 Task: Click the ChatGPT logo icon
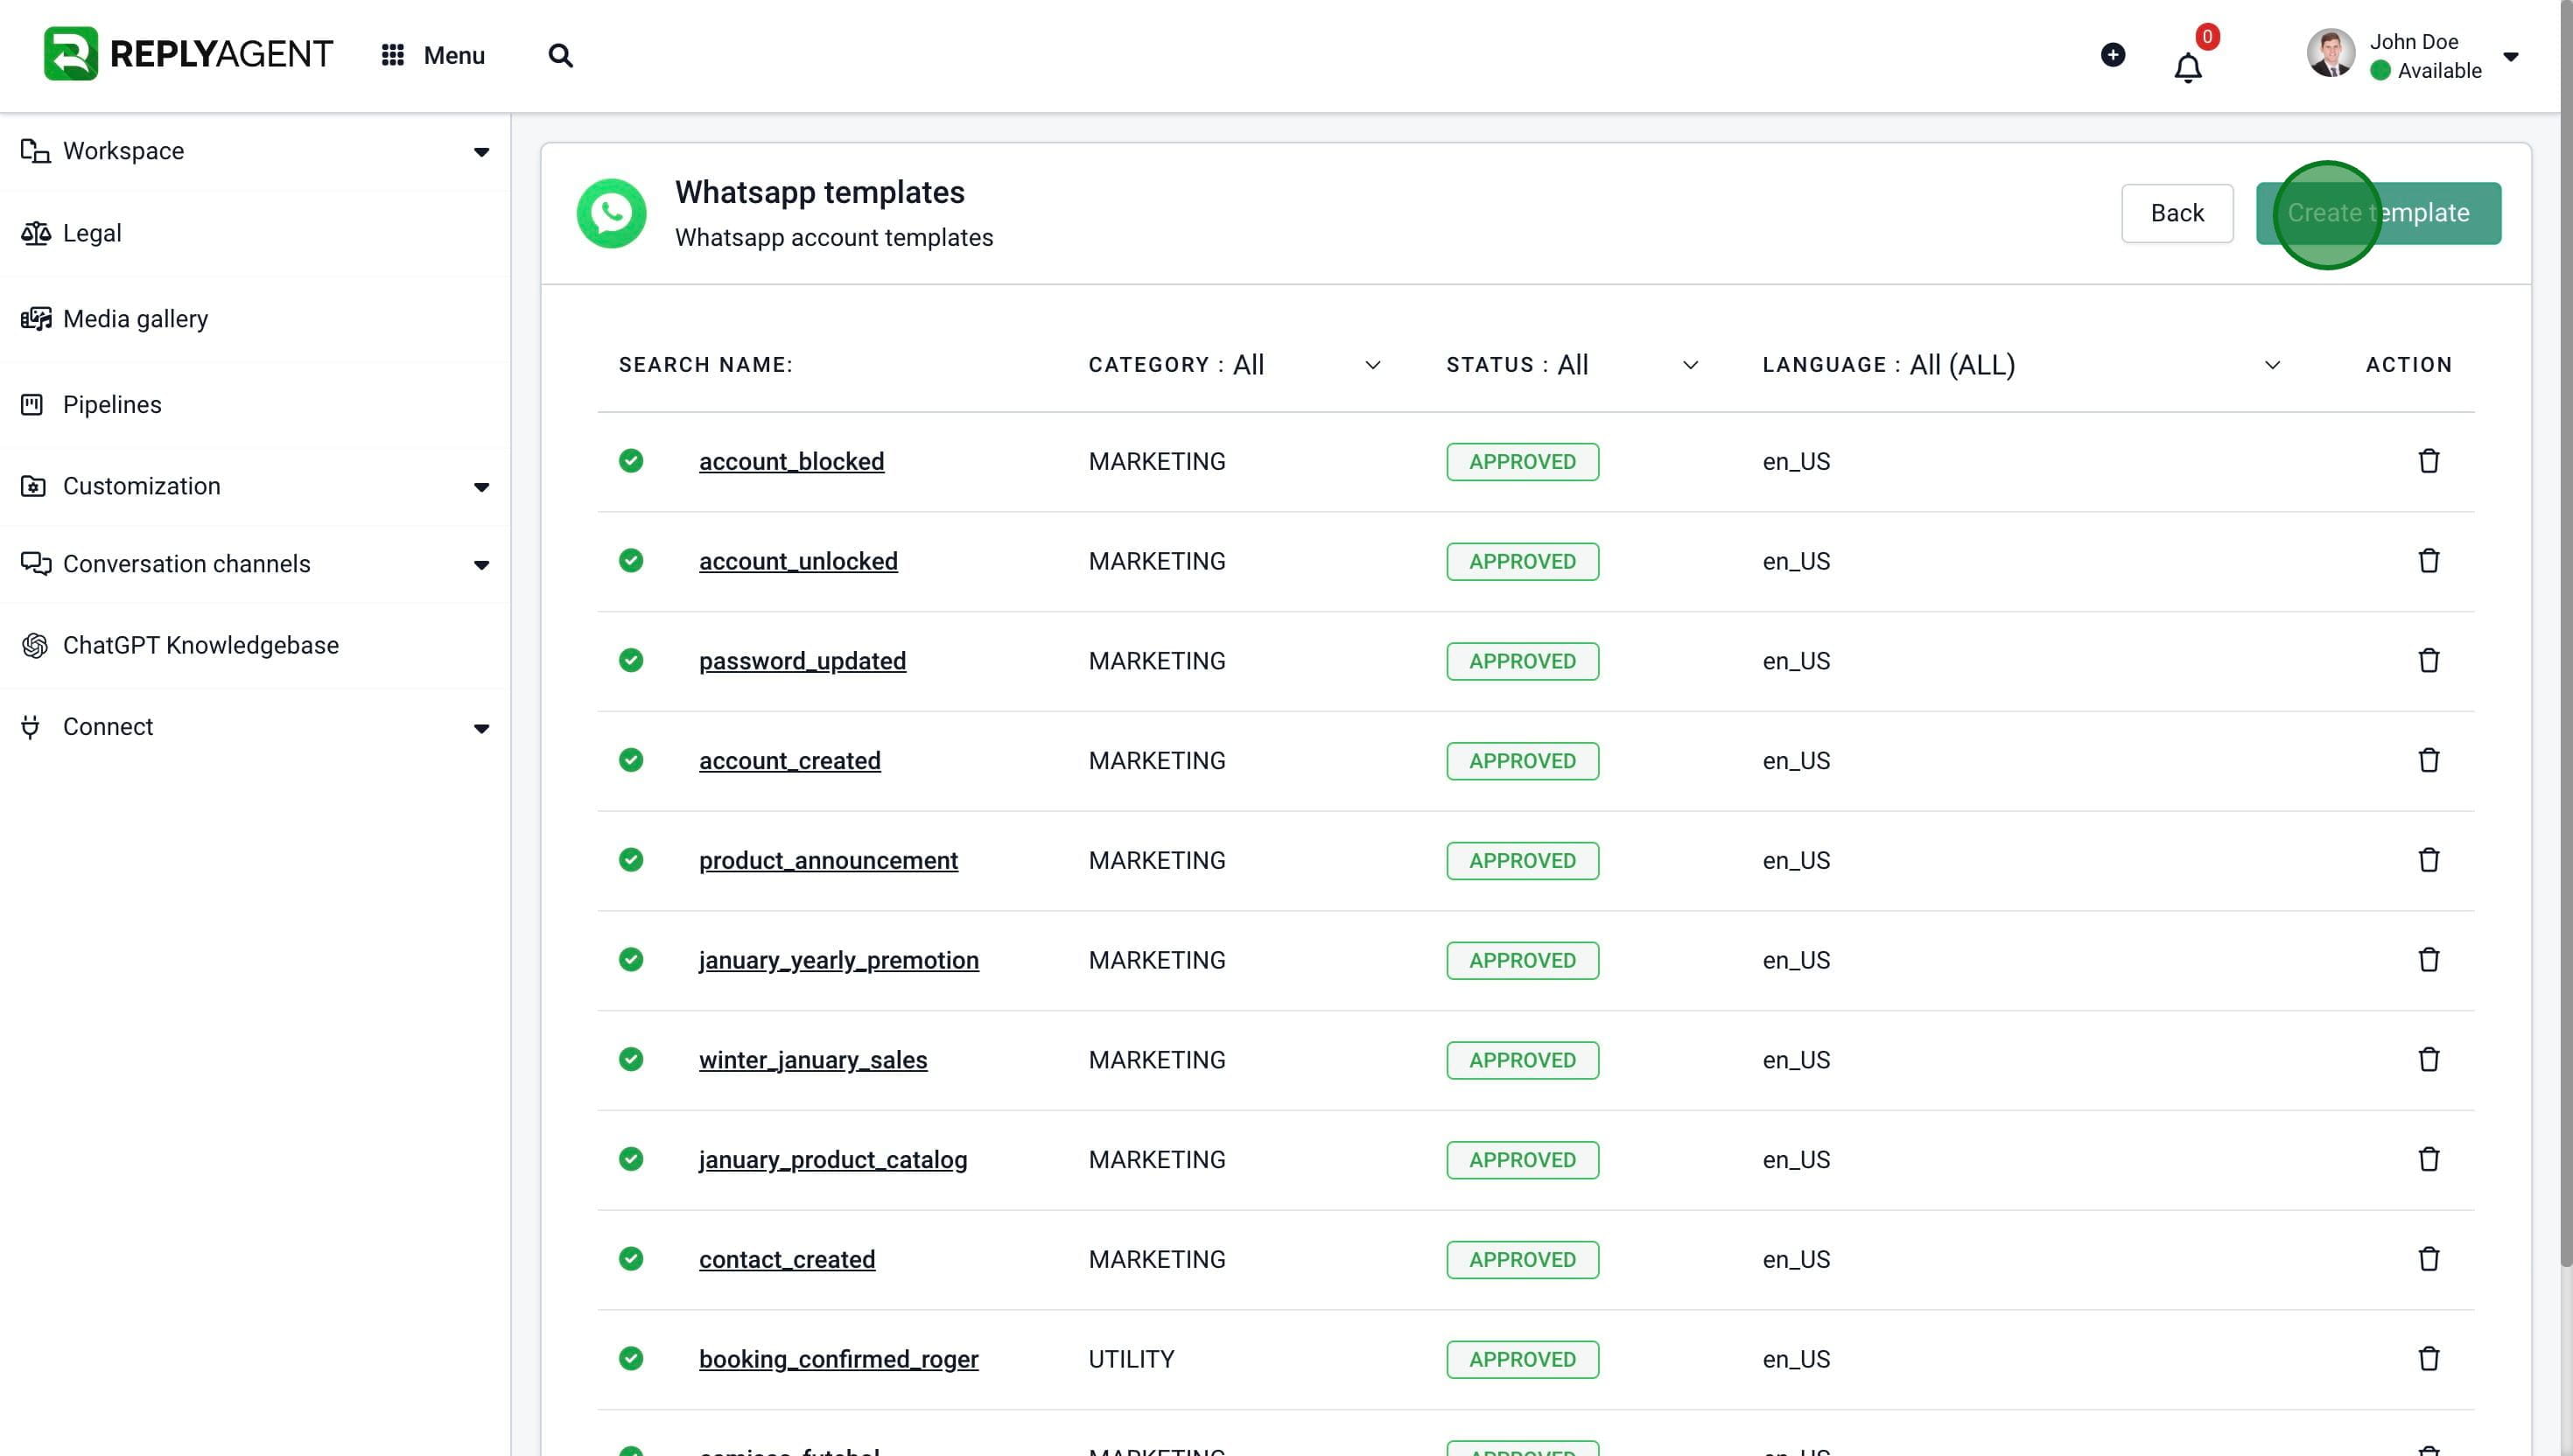pos(34,646)
